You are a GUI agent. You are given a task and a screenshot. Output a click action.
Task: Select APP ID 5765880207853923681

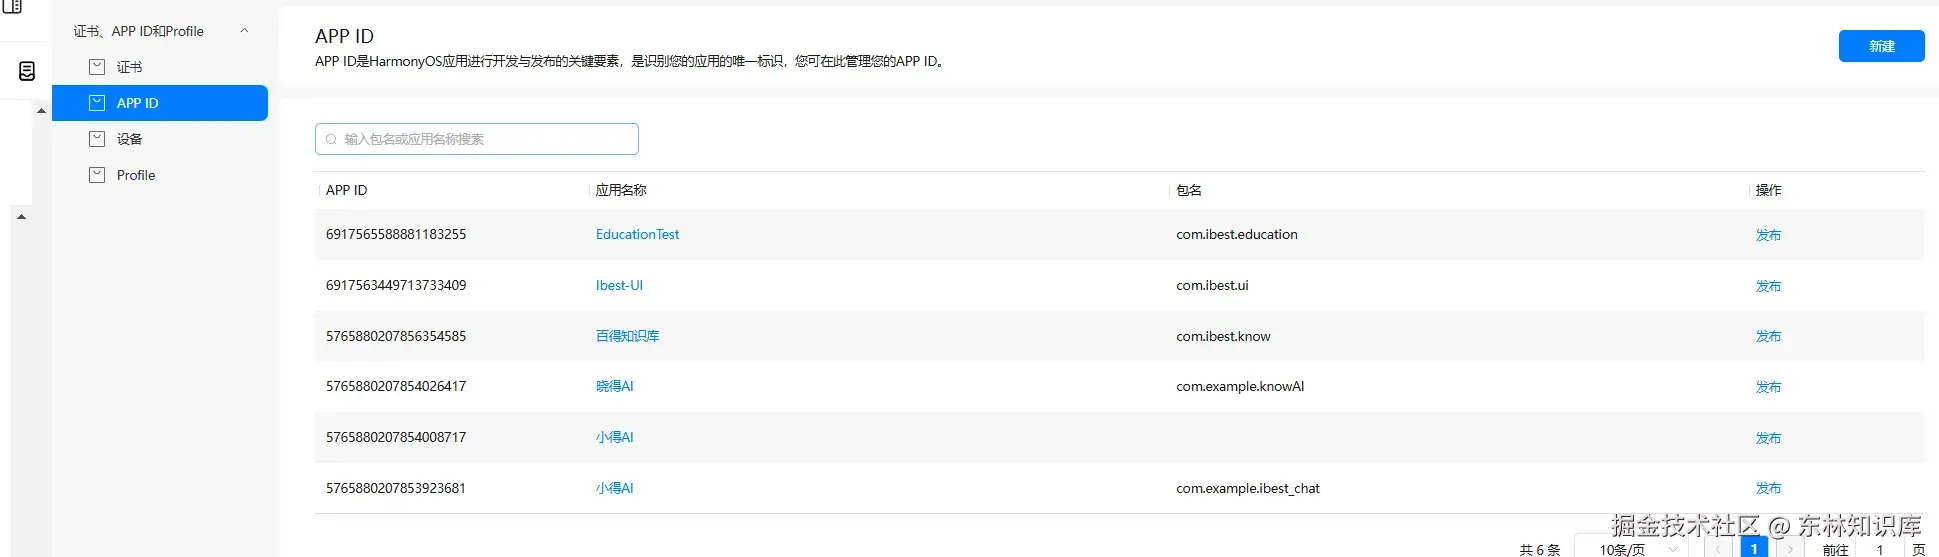[396, 488]
